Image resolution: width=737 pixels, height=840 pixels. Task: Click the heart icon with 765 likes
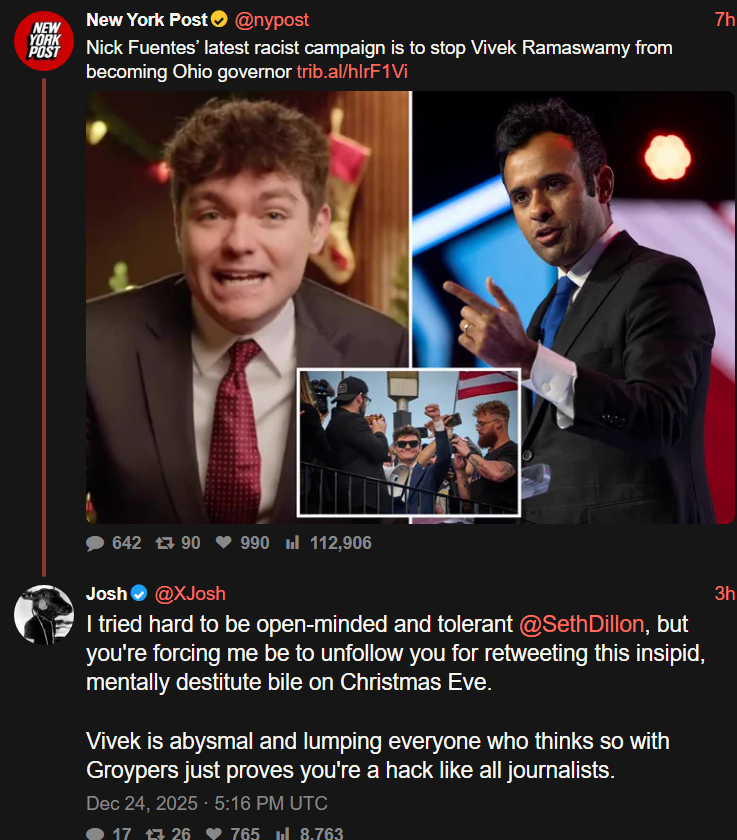click(214, 834)
